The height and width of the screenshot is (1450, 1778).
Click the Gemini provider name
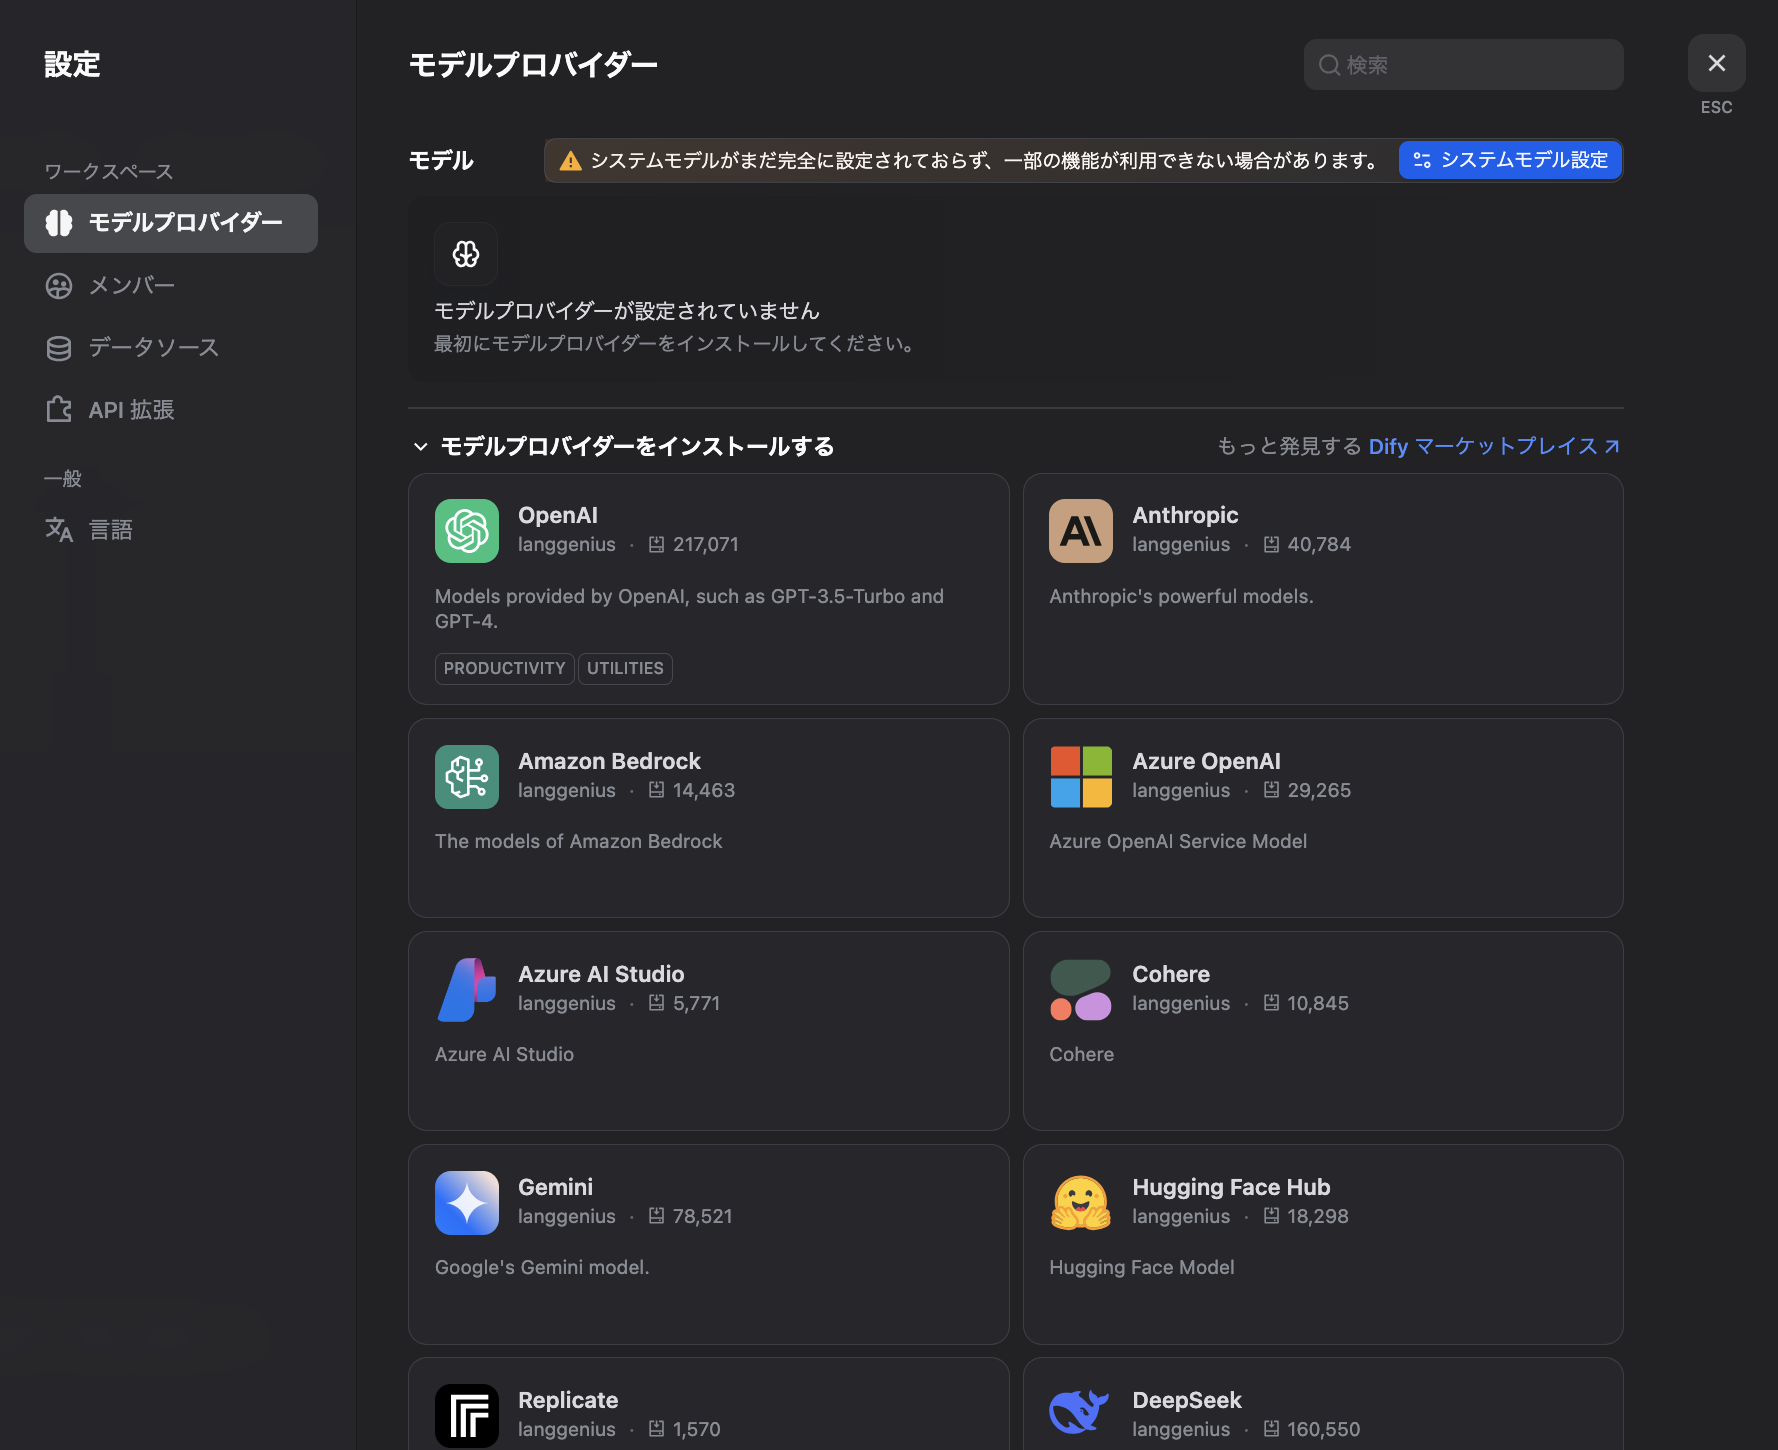click(555, 1187)
